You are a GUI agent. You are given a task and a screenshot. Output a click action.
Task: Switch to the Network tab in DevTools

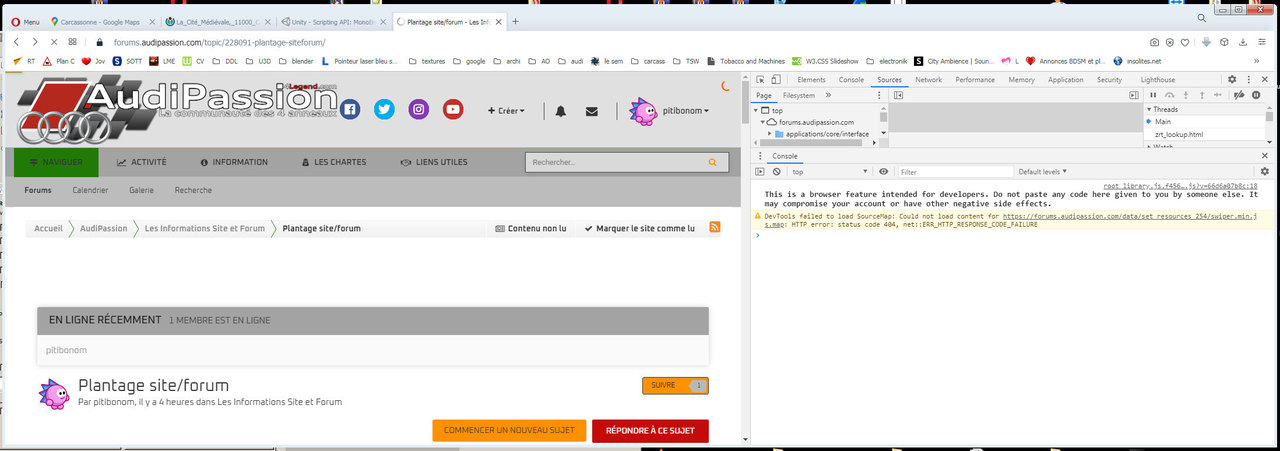928,80
